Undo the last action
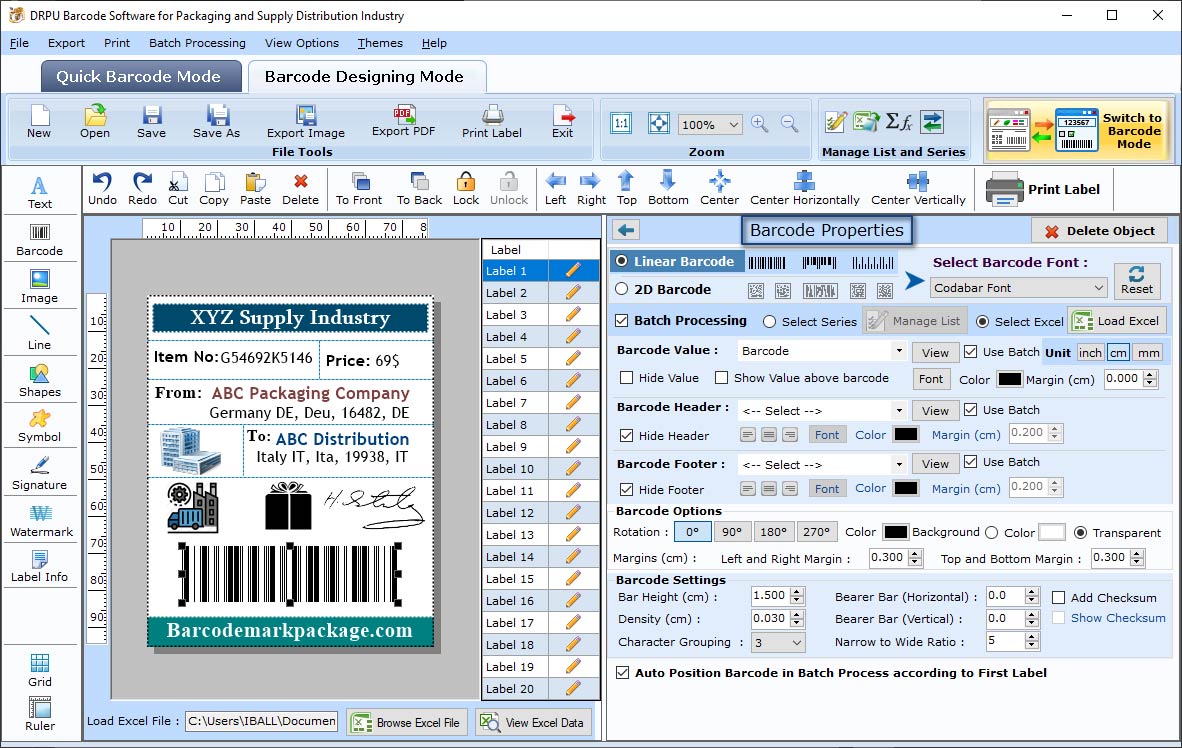This screenshot has height=748, width=1182. tap(102, 189)
